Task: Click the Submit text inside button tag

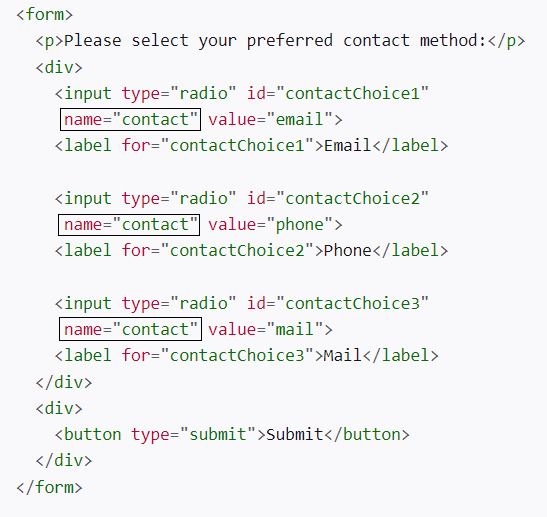Action: (295, 435)
